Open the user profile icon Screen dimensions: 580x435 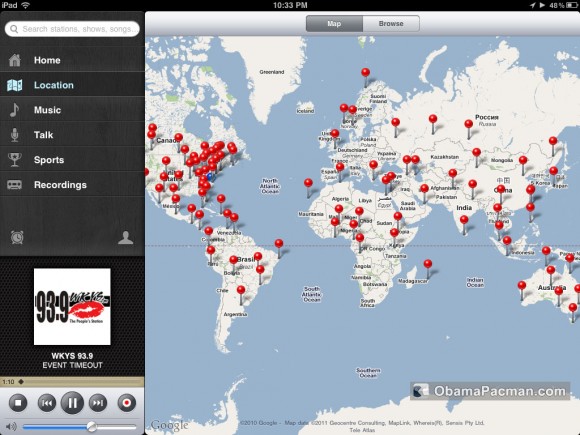(x=125, y=237)
